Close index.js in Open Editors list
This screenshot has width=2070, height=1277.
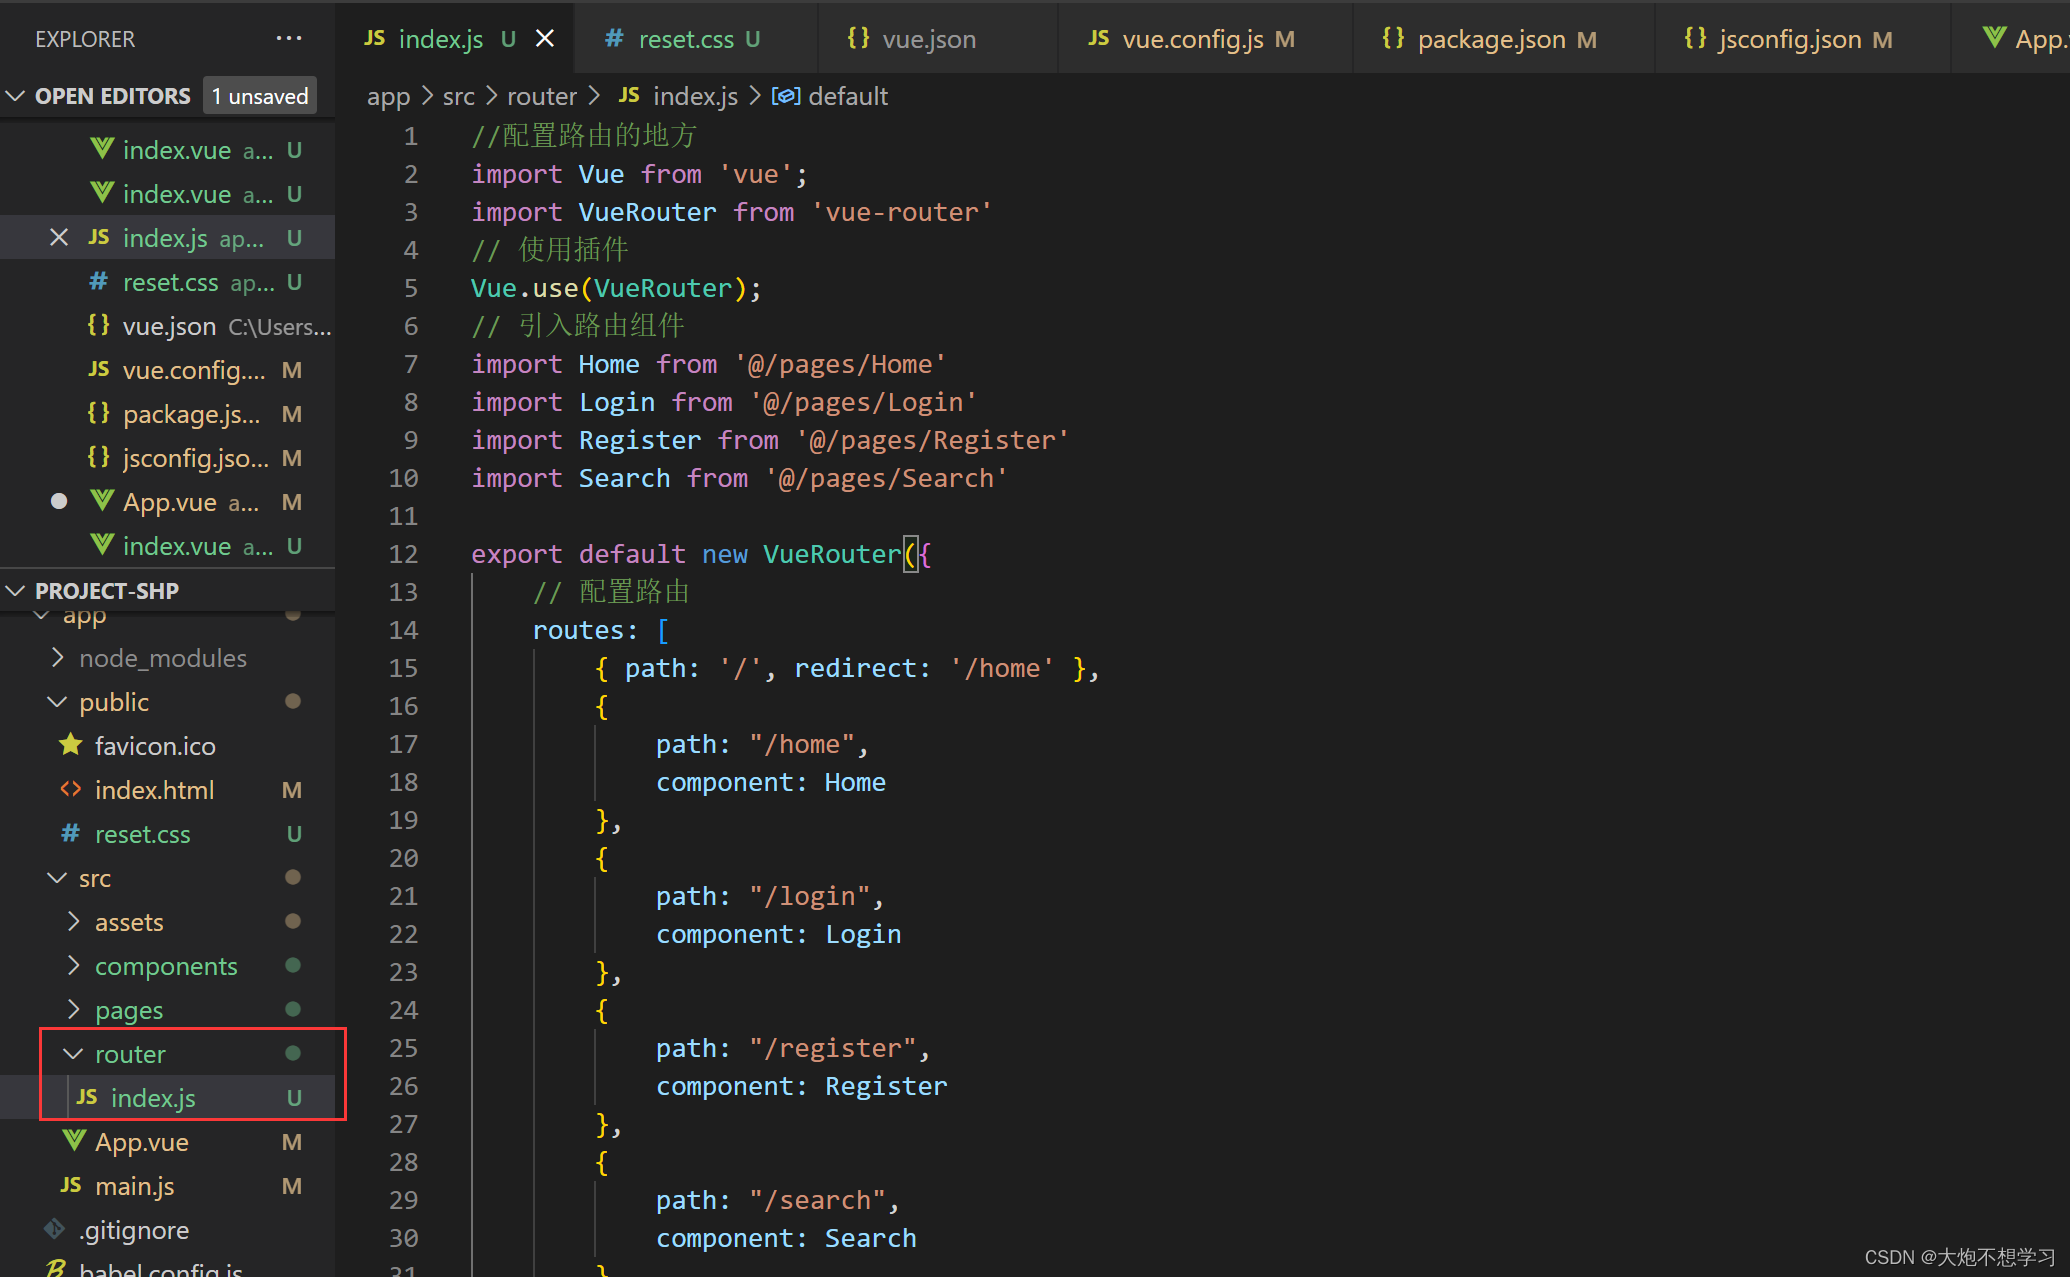(59, 238)
